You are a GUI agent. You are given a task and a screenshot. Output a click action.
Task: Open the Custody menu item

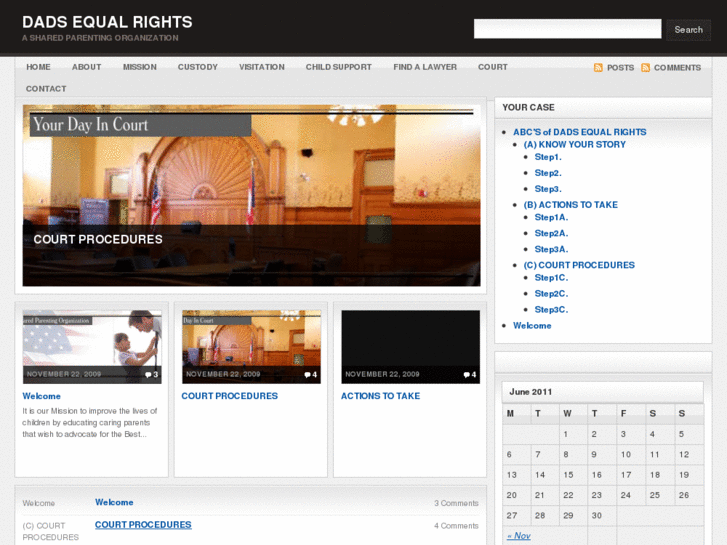(x=198, y=67)
